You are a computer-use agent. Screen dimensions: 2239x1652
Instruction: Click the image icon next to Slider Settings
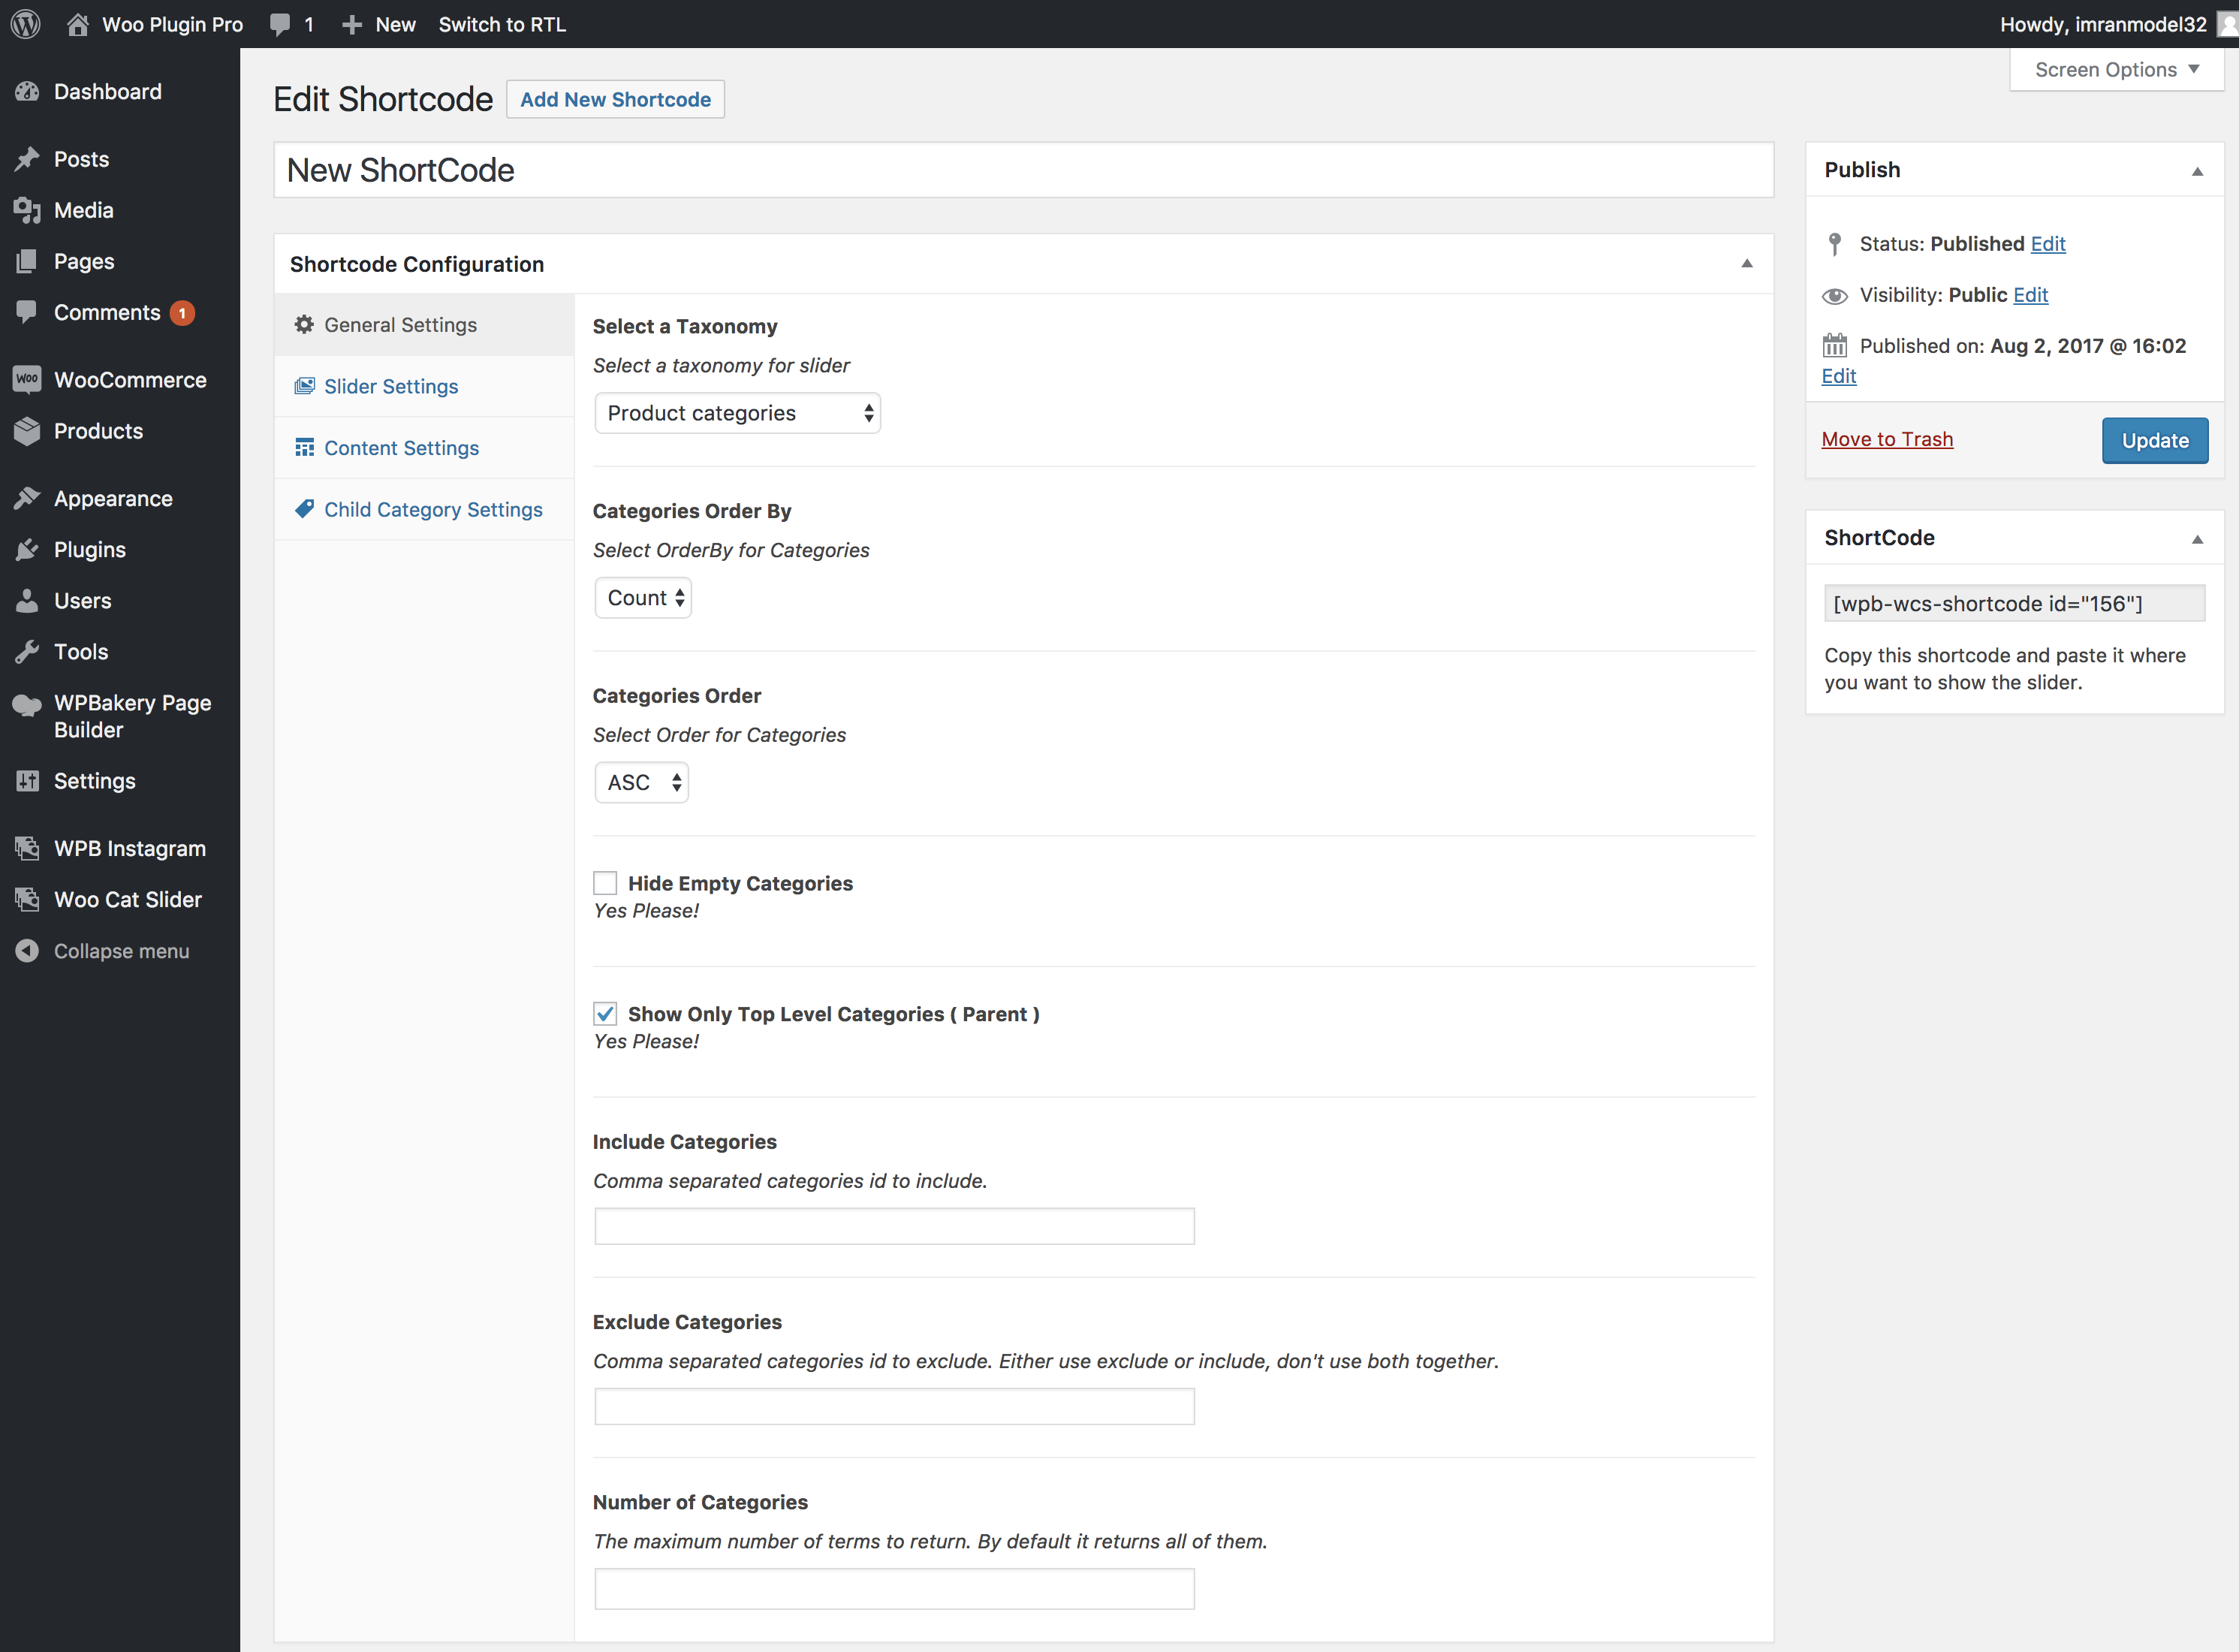[x=304, y=386]
